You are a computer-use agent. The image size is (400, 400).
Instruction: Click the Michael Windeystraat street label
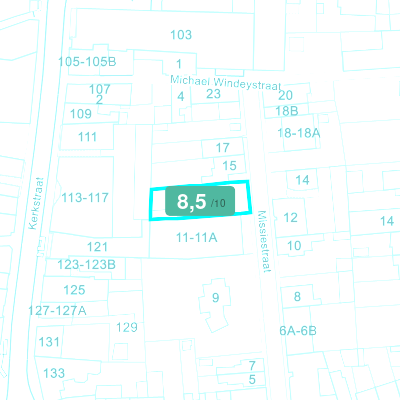pos(226,83)
